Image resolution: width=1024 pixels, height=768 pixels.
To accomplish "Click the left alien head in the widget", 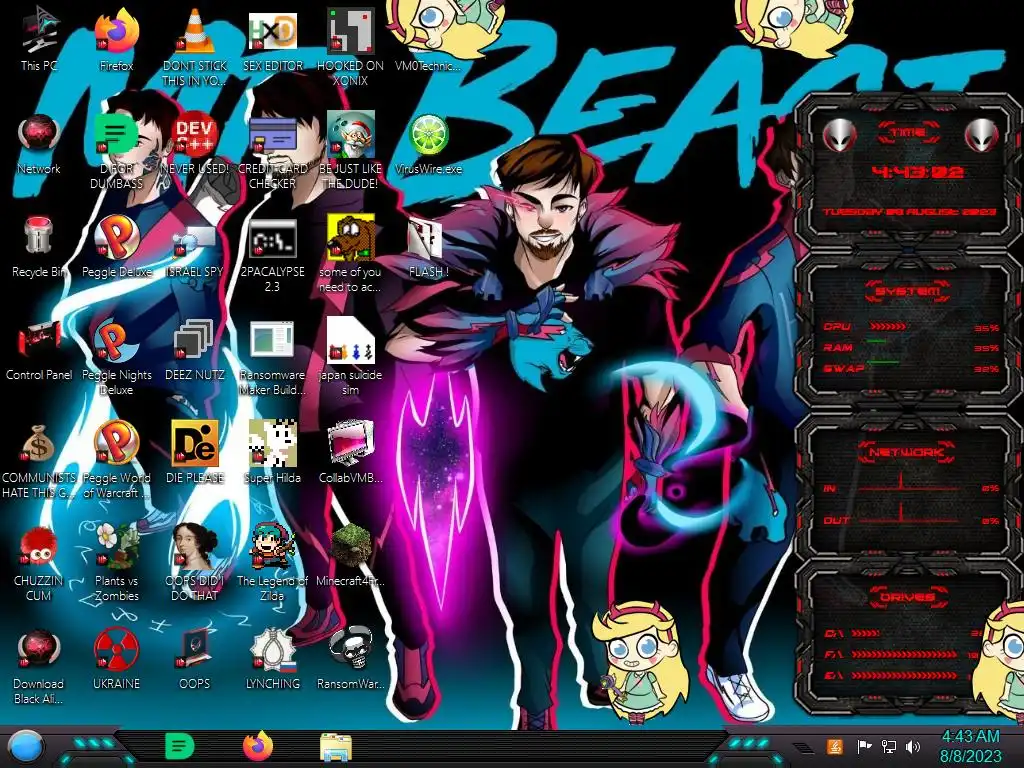I will tap(839, 135).
